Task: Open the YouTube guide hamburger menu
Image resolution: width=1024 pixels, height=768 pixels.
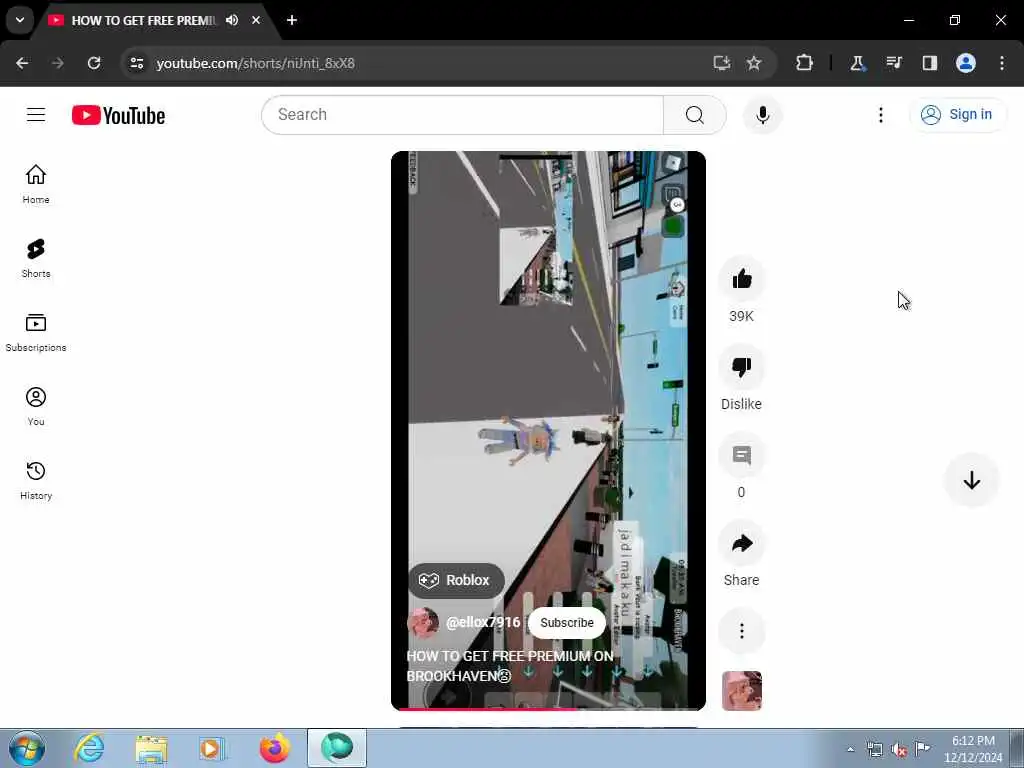Action: tap(36, 115)
